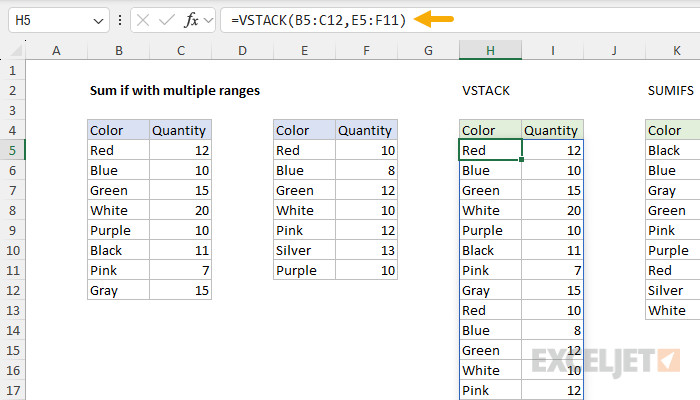The image size is (700, 400).
Task: Select column F header
Action: tap(367, 50)
